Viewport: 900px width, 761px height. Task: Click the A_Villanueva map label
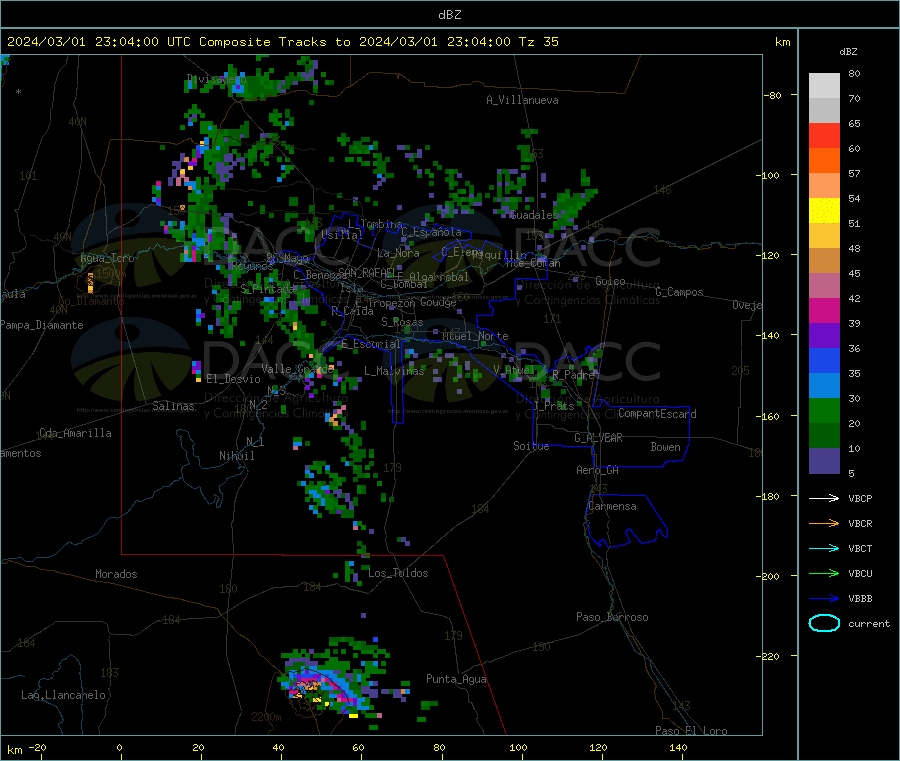(522, 100)
